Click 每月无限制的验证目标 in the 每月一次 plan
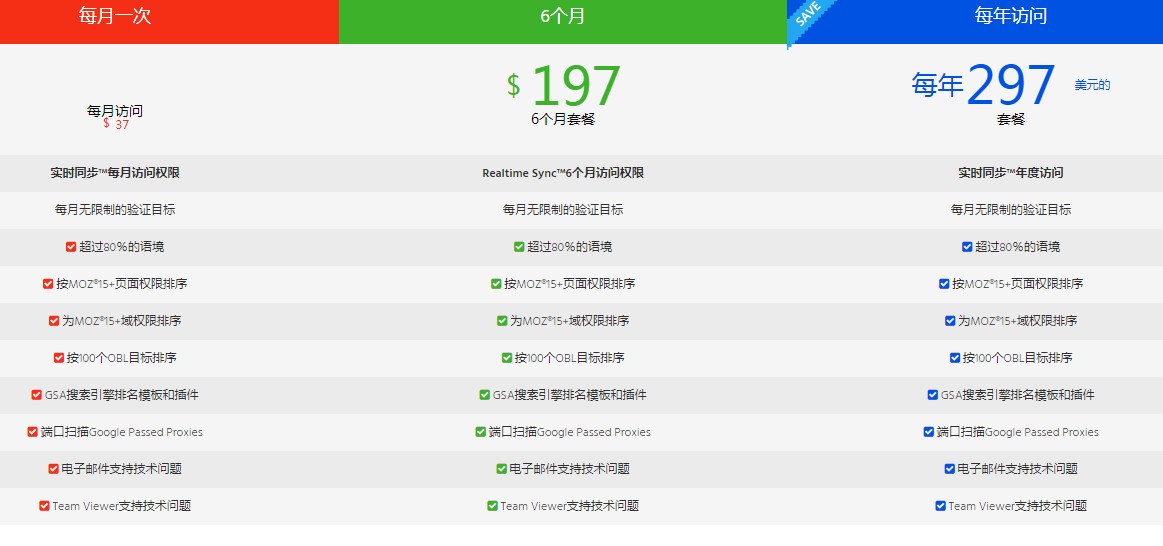Screen dimensions: 1163x546 pos(115,210)
